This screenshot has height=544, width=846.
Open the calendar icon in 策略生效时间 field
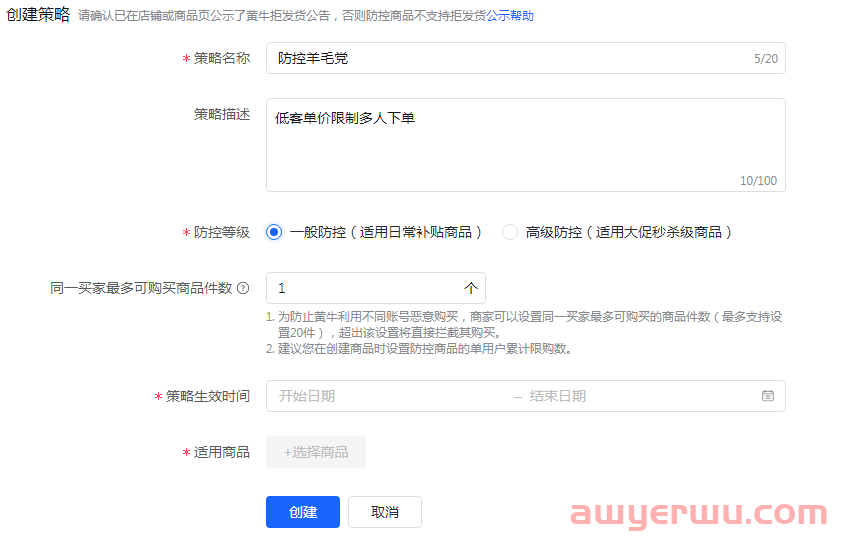[768, 396]
